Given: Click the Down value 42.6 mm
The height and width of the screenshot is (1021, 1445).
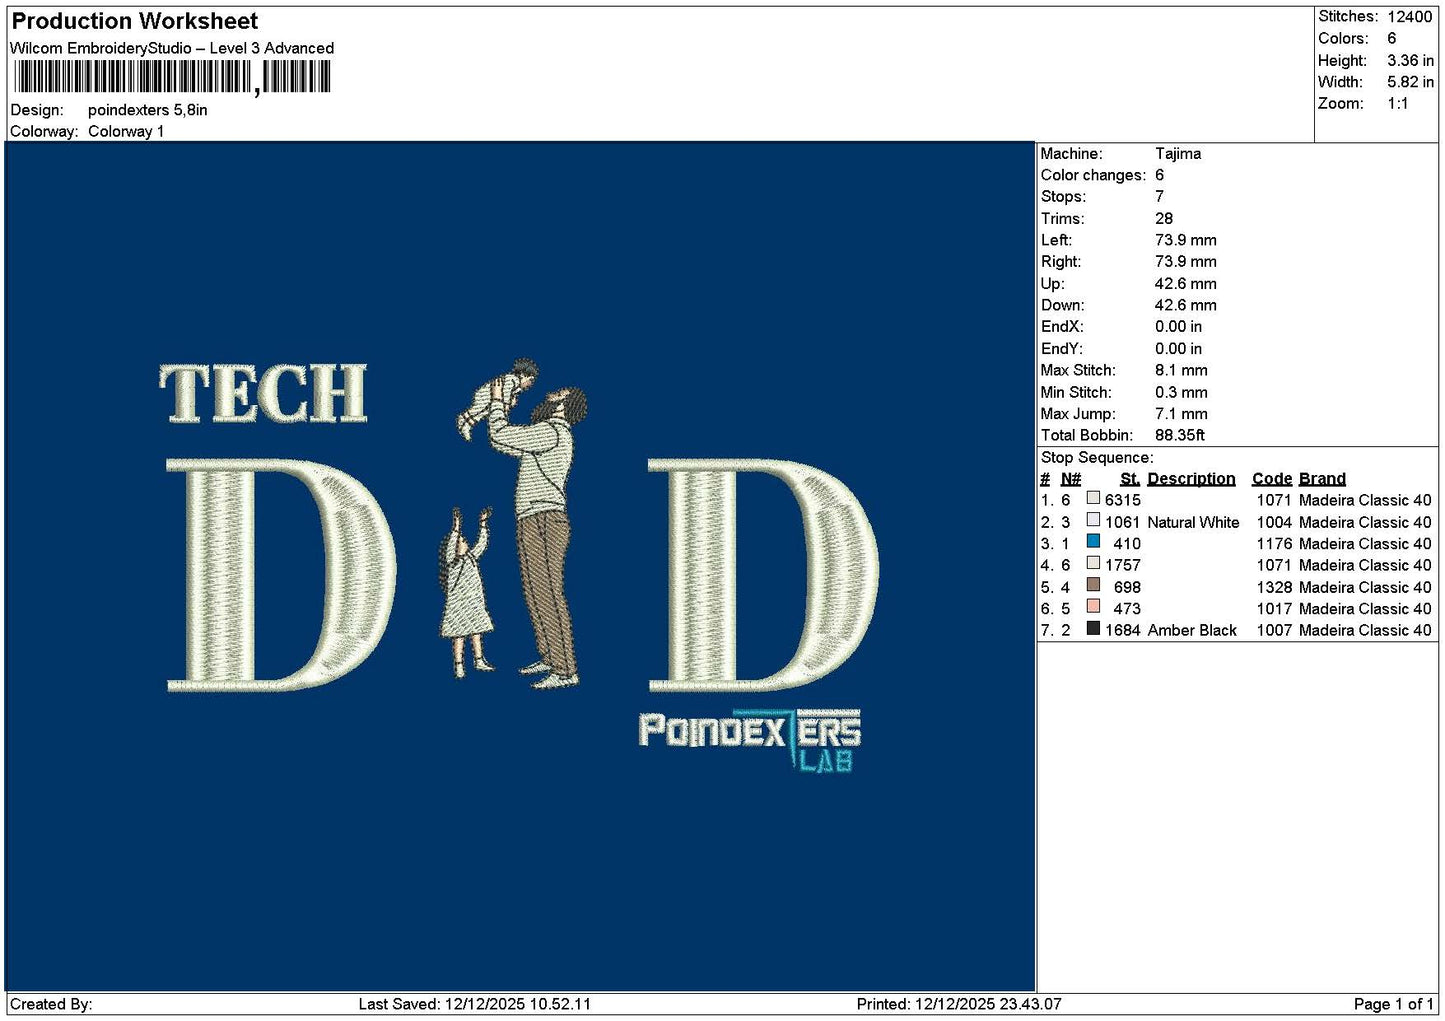Looking at the screenshot, I should [1186, 305].
